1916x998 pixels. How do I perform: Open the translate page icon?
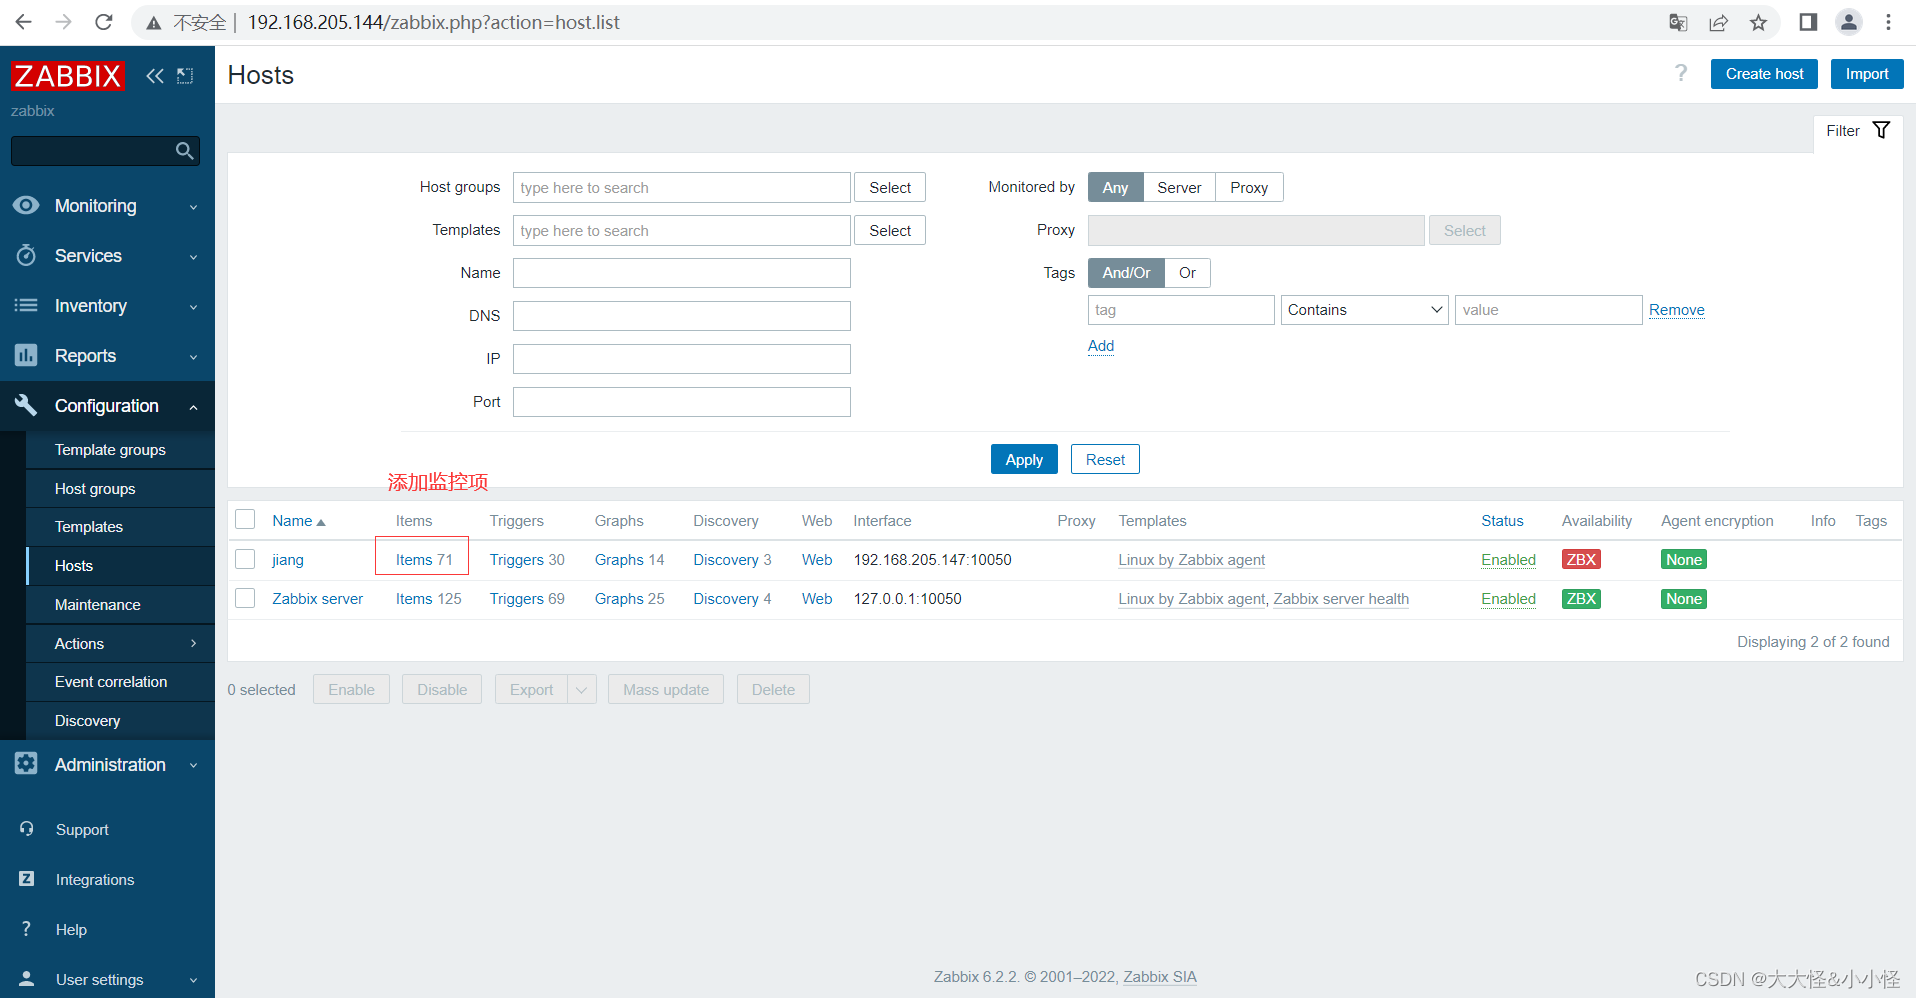[x=1678, y=22]
